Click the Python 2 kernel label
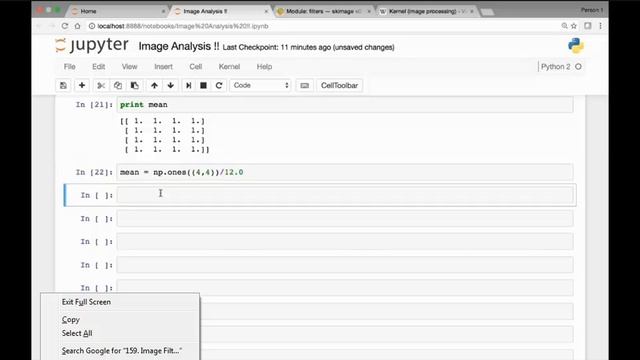The image size is (640, 360). tap(556, 67)
